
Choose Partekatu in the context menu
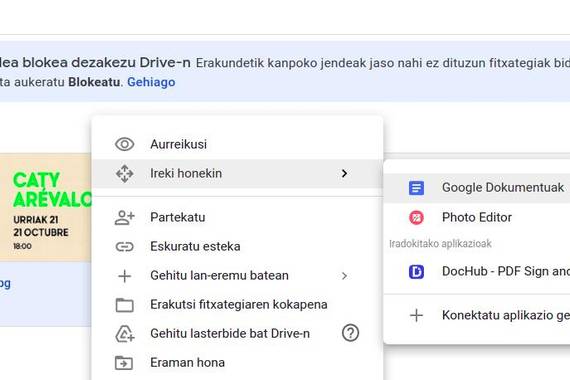tap(237, 217)
